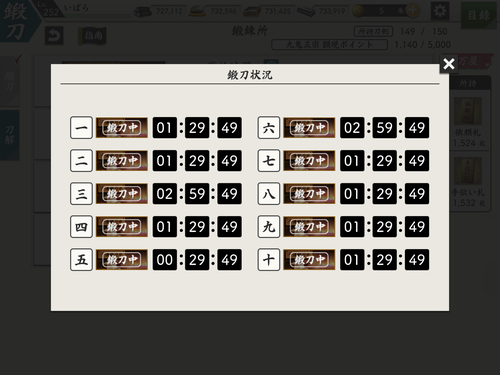Click the seconds digits 49 of slot 十
500x375 pixels.
417,260
